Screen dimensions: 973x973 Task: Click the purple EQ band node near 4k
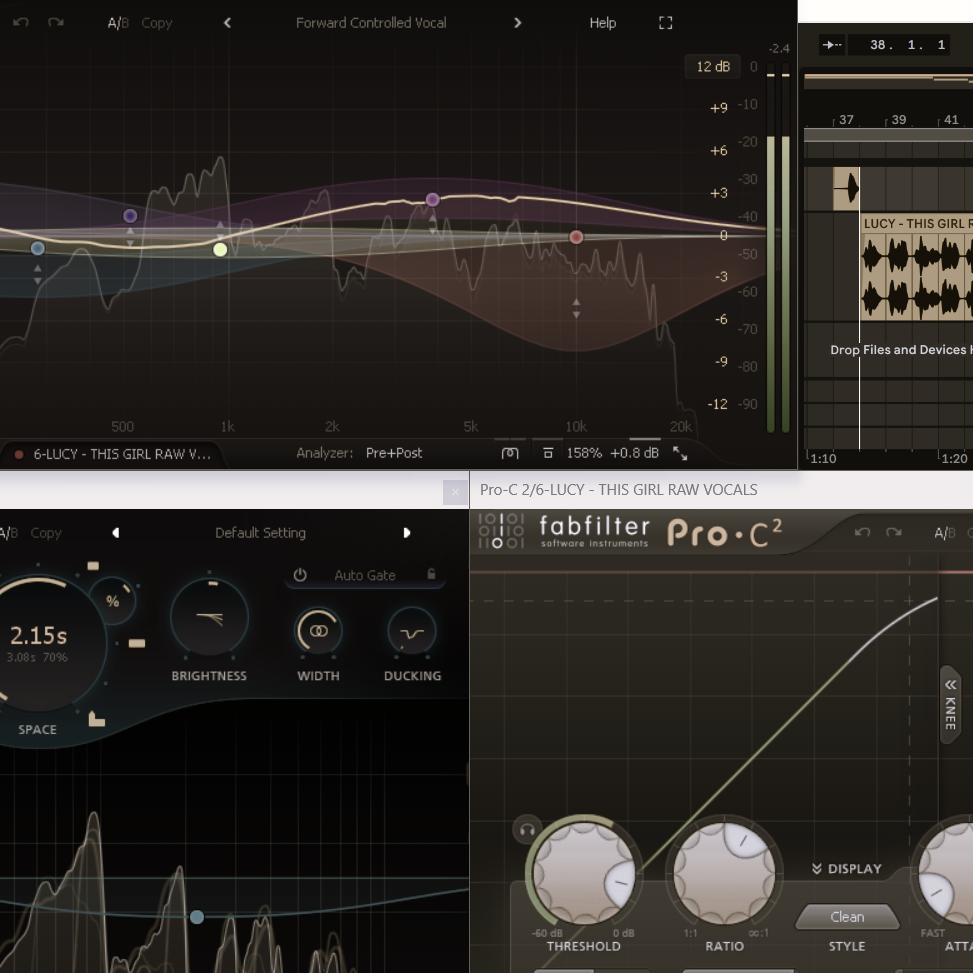tap(432, 200)
